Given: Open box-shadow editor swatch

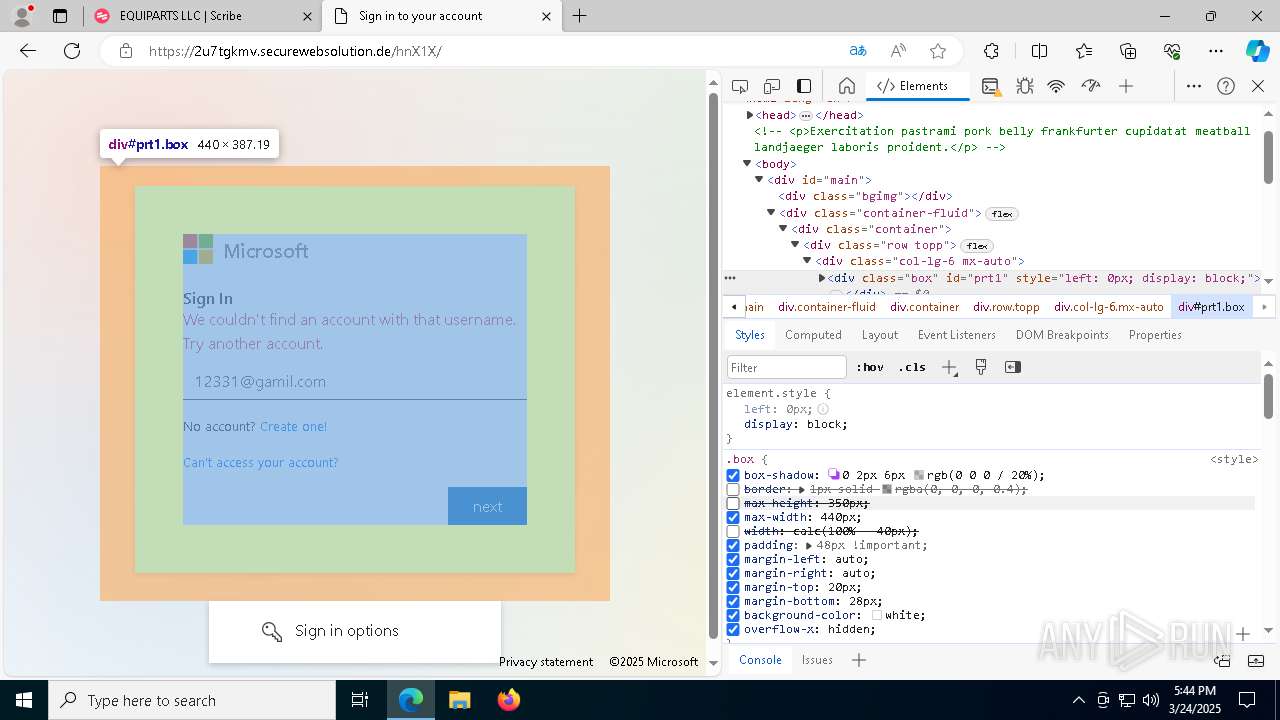Looking at the screenshot, I should (834, 476).
